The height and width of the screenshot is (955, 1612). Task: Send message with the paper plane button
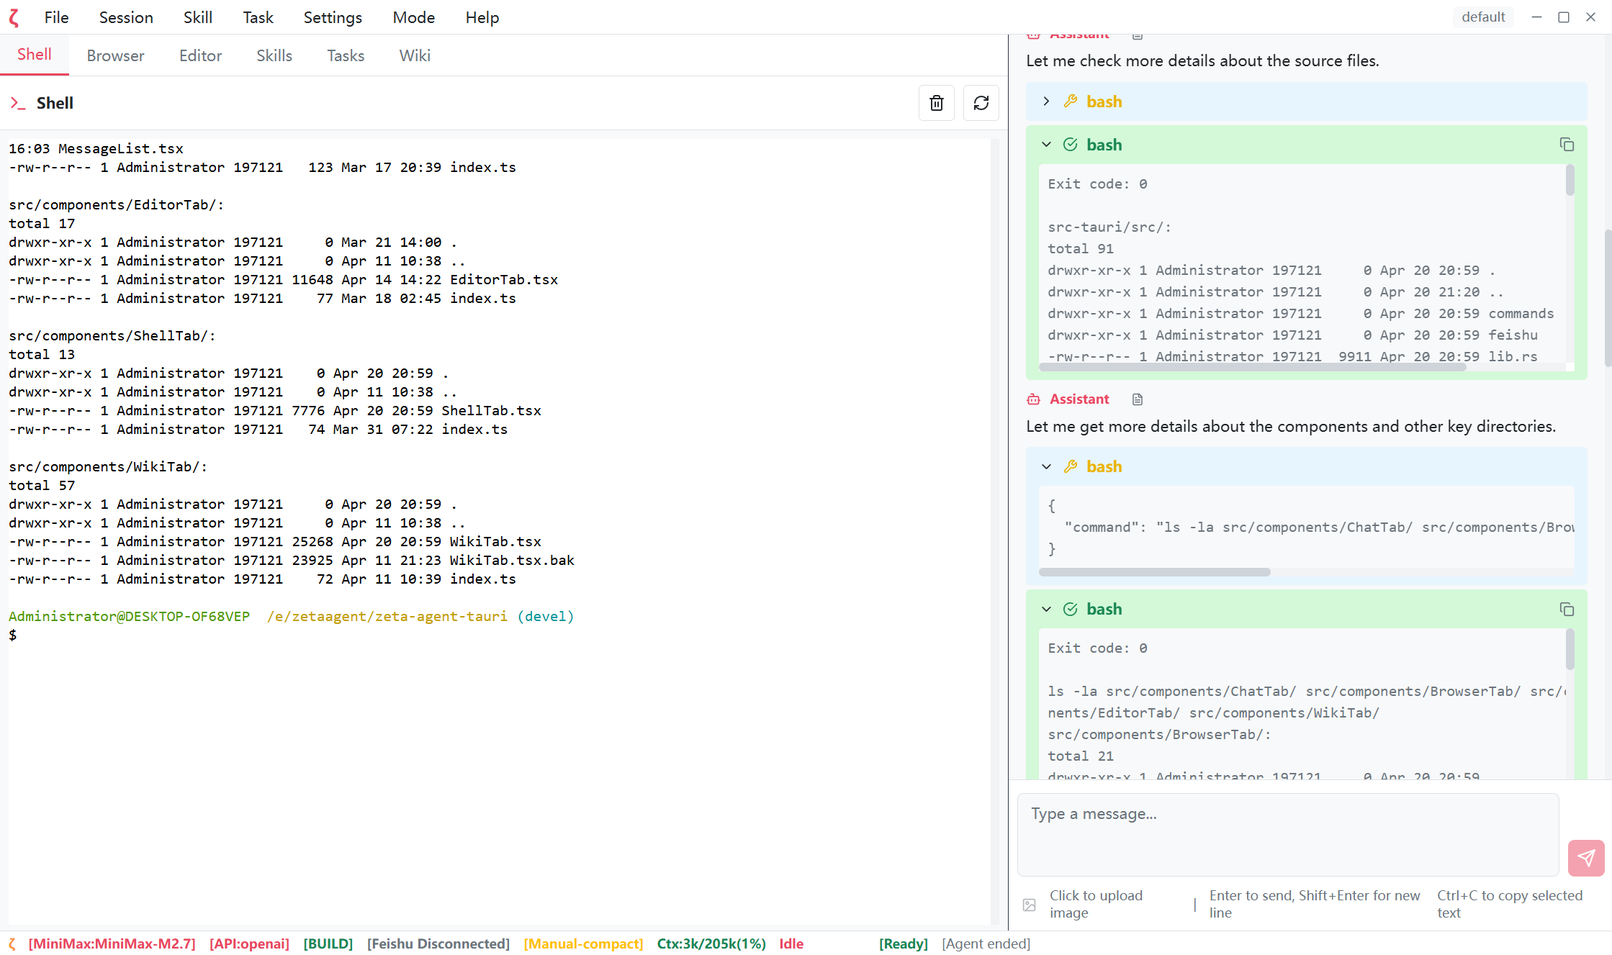(x=1586, y=858)
